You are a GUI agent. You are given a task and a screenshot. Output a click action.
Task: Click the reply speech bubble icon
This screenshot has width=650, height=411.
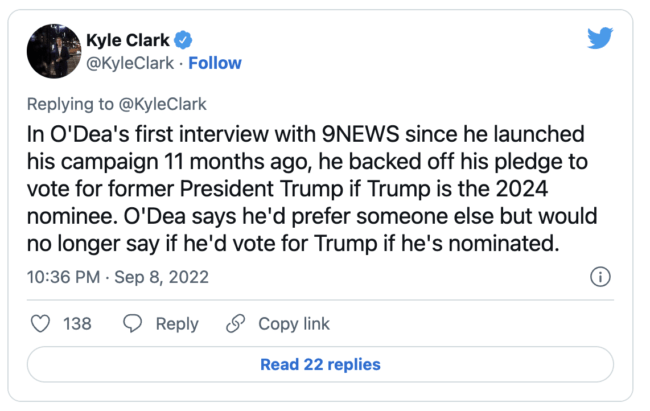click(132, 324)
